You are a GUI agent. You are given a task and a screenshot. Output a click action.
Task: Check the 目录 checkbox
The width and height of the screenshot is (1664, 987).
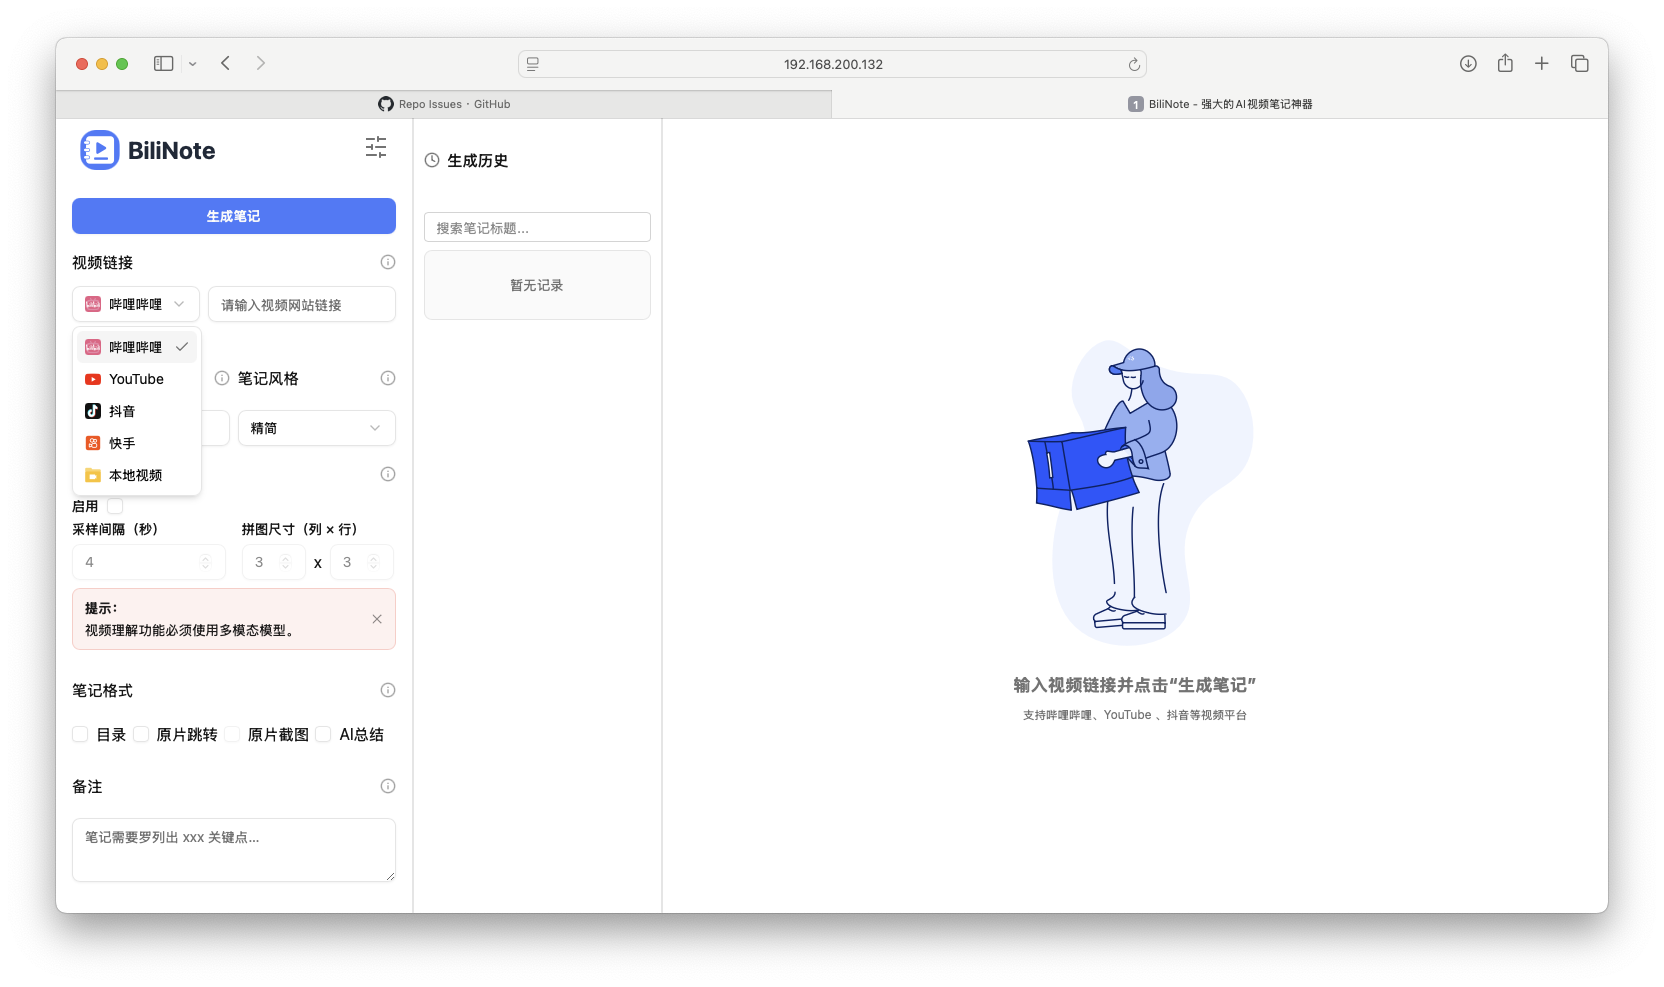pos(80,734)
